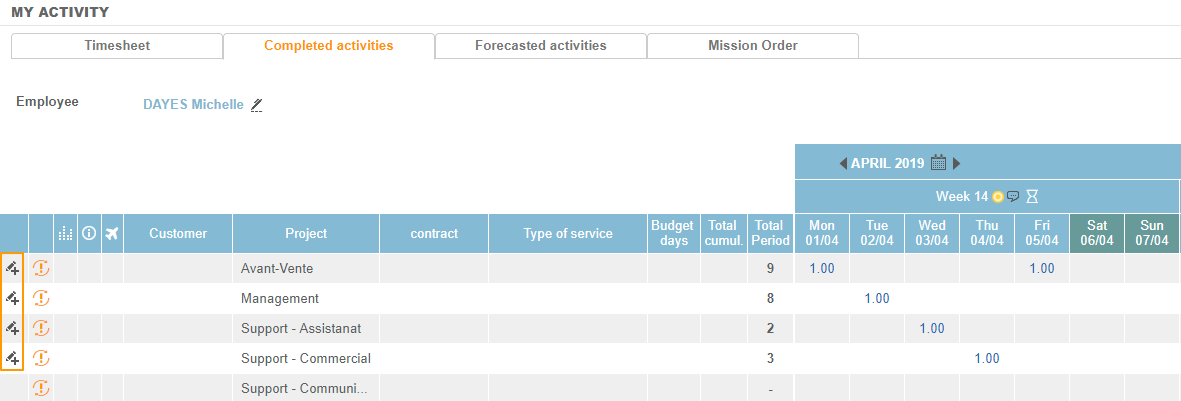Open the calendar date picker icon

pos(938,162)
